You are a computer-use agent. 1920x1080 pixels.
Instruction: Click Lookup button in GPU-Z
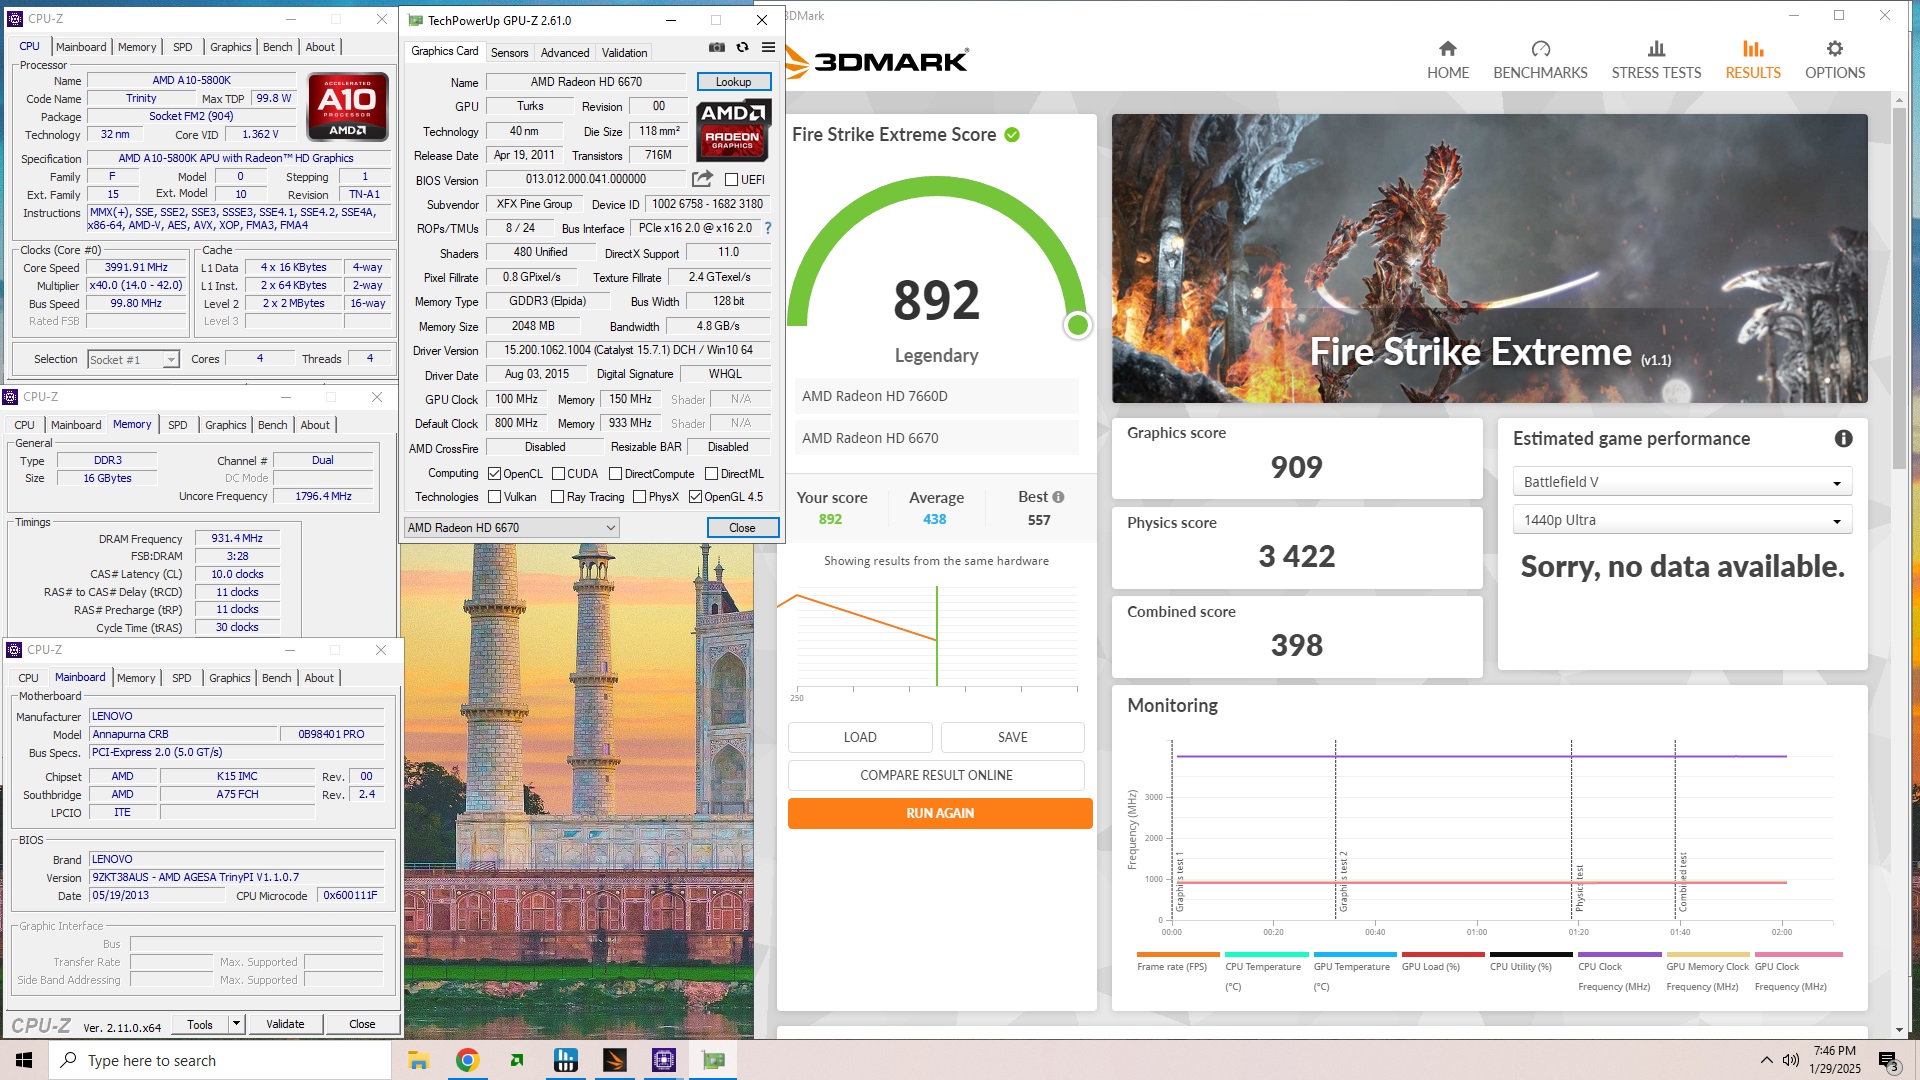(x=733, y=82)
